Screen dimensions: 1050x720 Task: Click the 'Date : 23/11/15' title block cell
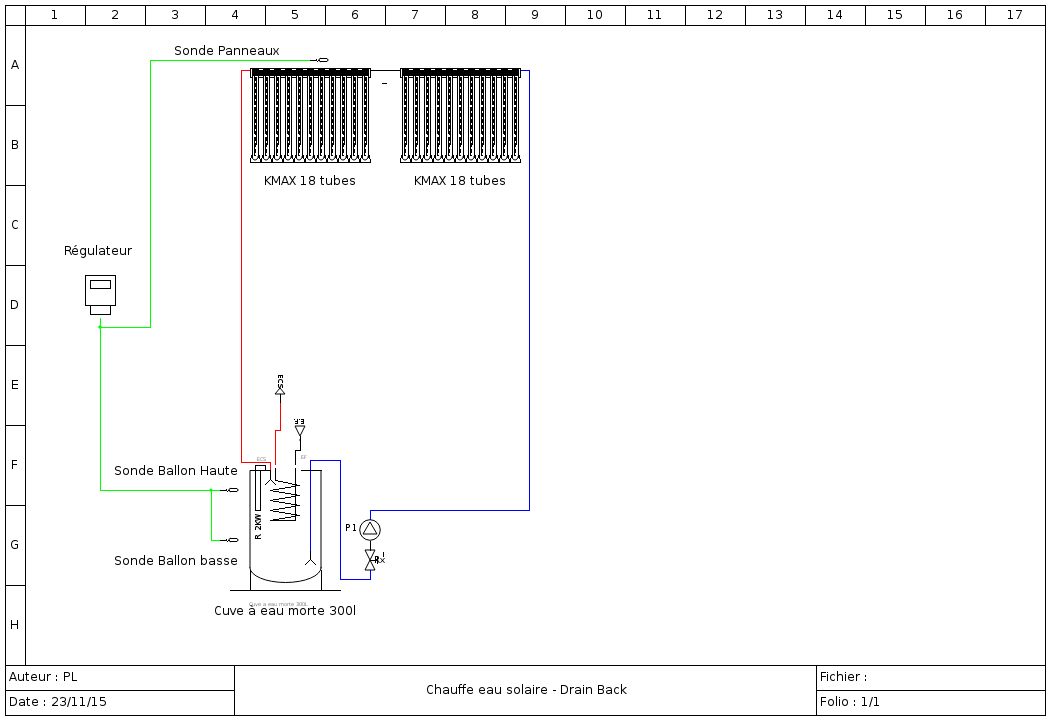point(121,703)
